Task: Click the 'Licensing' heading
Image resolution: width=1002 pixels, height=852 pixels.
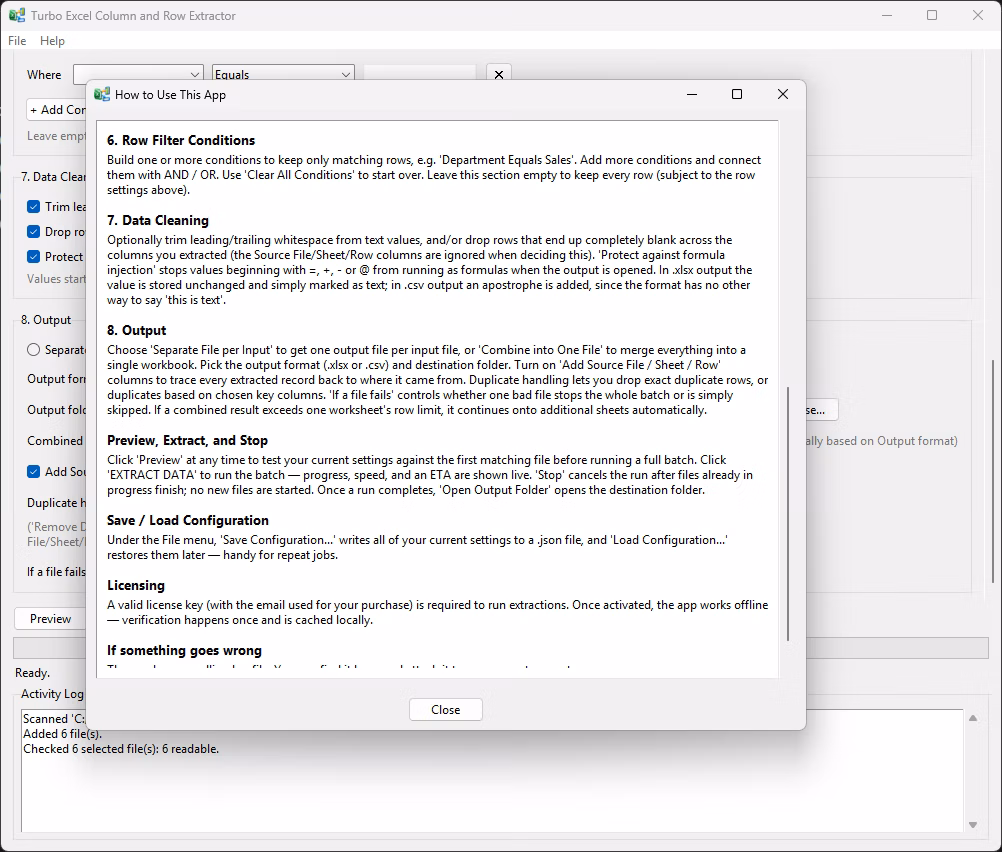Action: click(x=136, y=585)
